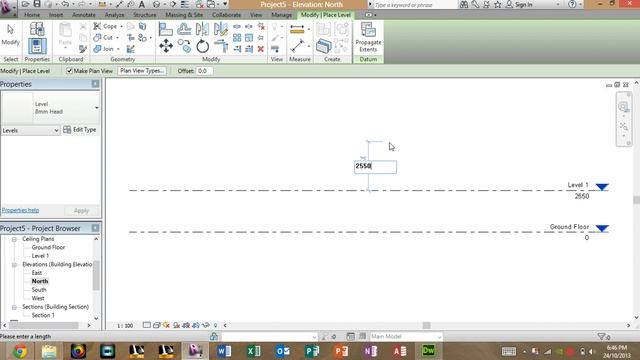Open Dreamweaver from the taskbar
Viewport: 640px width, 360px height.
429,351
